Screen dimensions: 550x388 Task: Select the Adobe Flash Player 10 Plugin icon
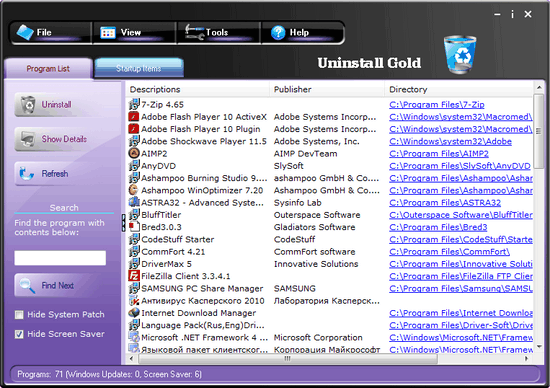[x=134, y=129]
